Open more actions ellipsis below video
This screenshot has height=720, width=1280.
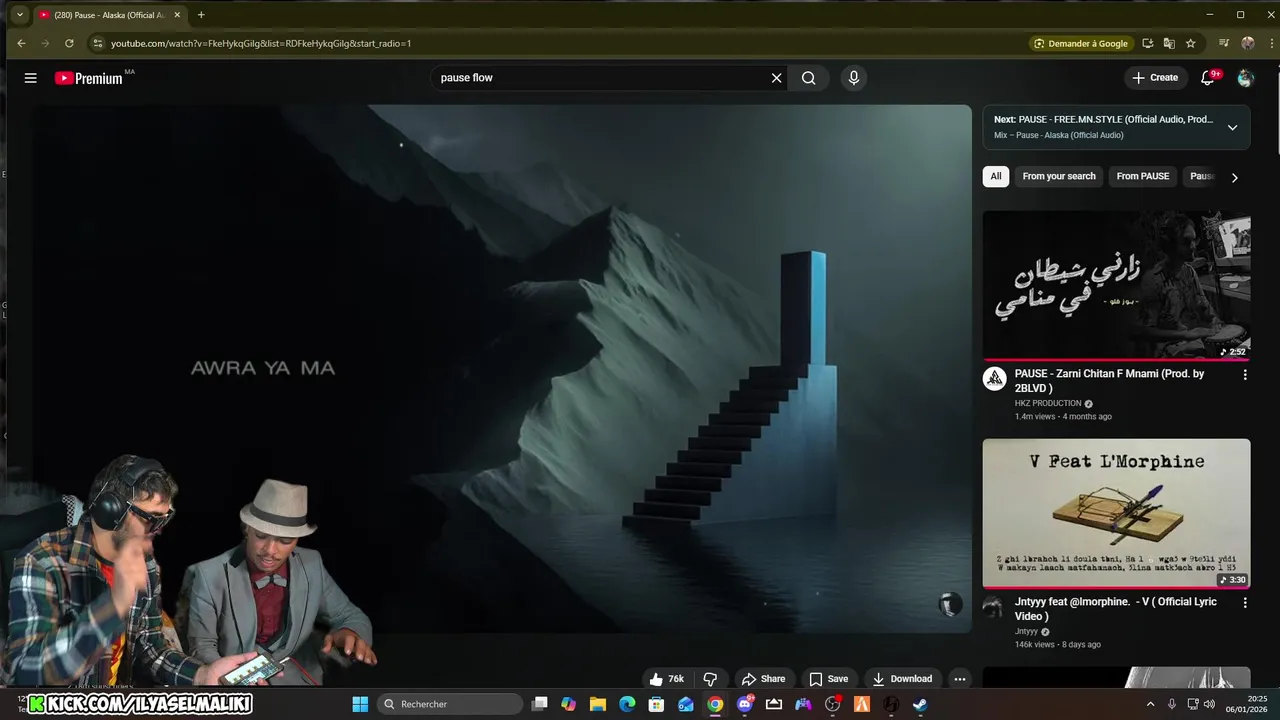point(959,679)
